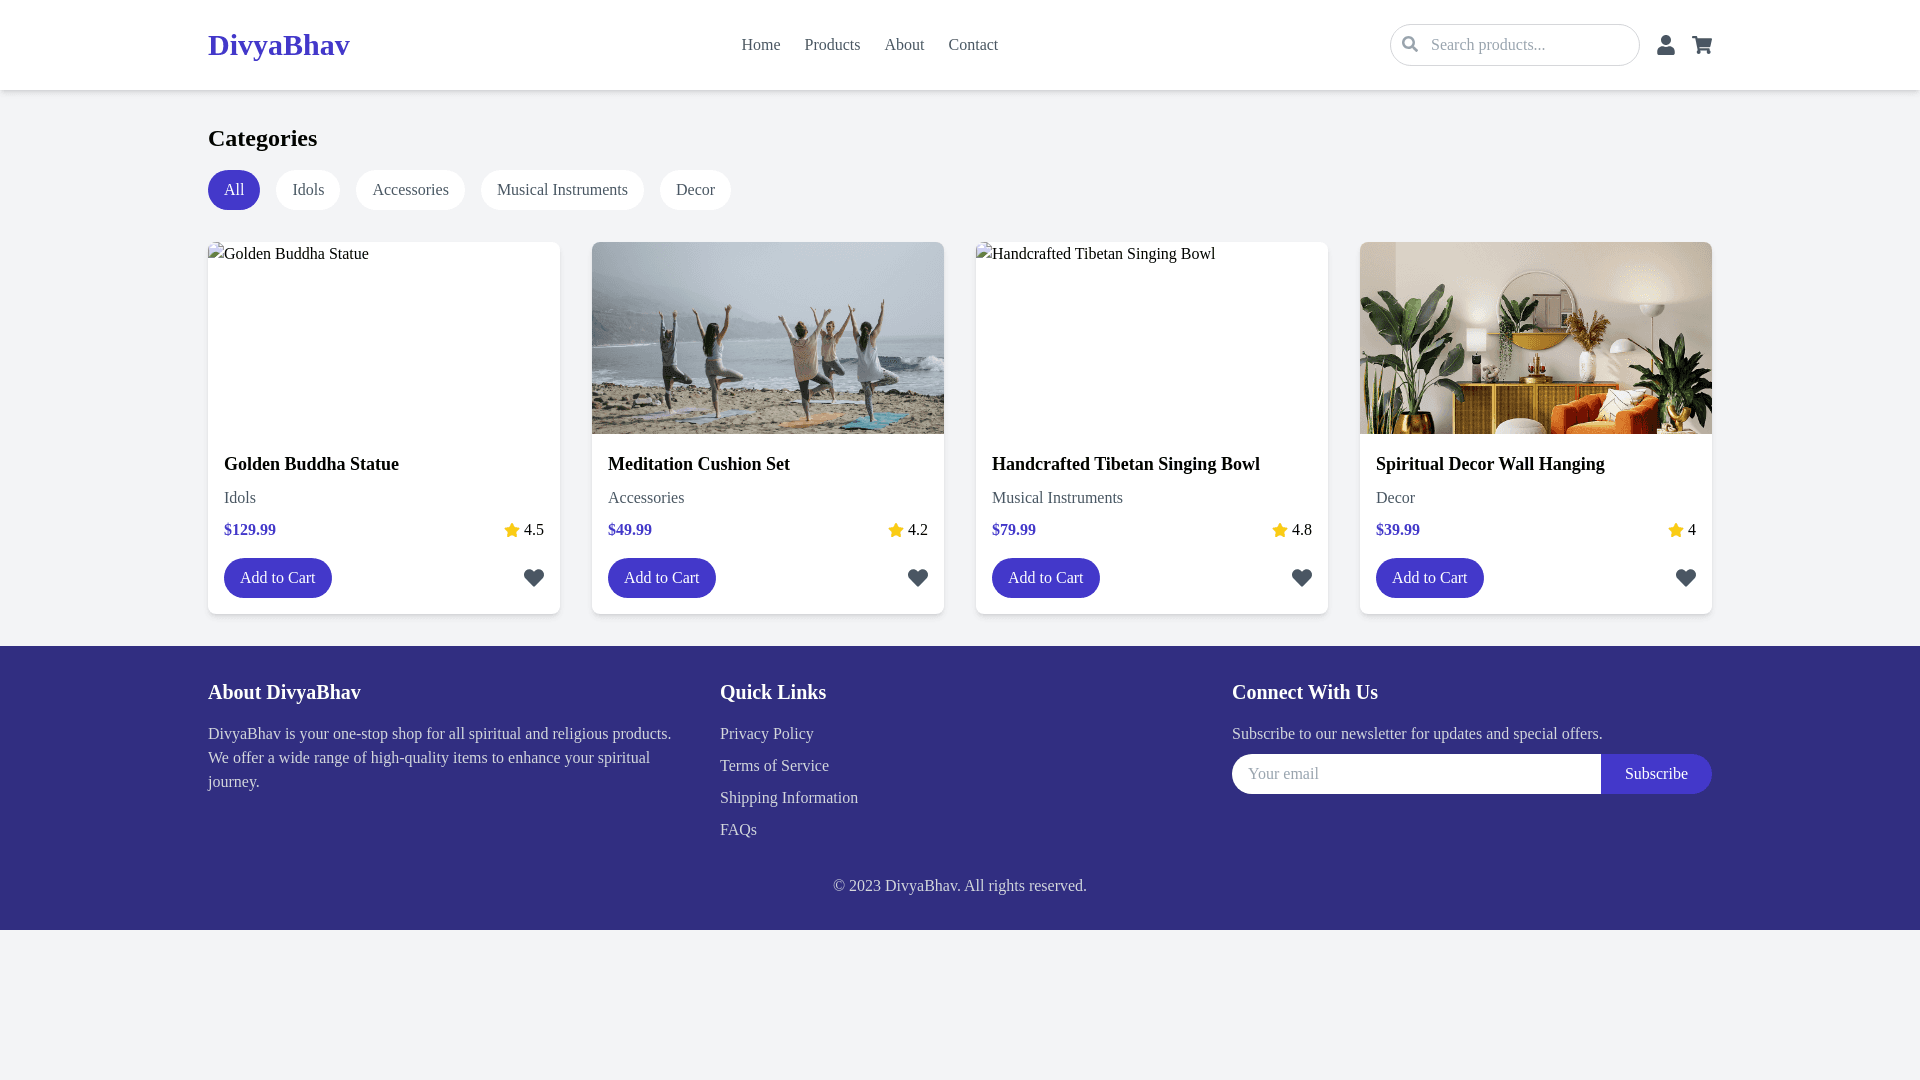Add Golden Buddha Statue to cart
Screen dimensions: 1920x1080
pos(277,578)
